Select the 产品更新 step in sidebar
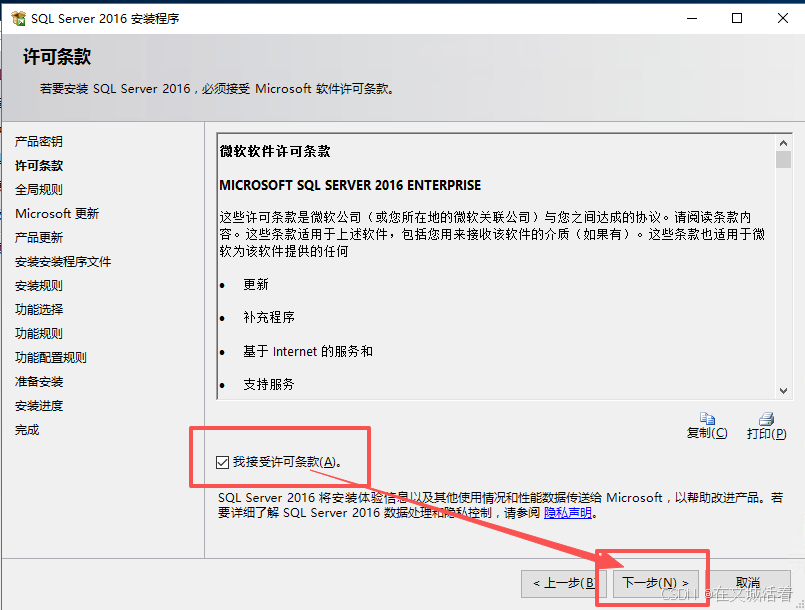The height and width of the screenshot is (610, 805). pos(39,238)
